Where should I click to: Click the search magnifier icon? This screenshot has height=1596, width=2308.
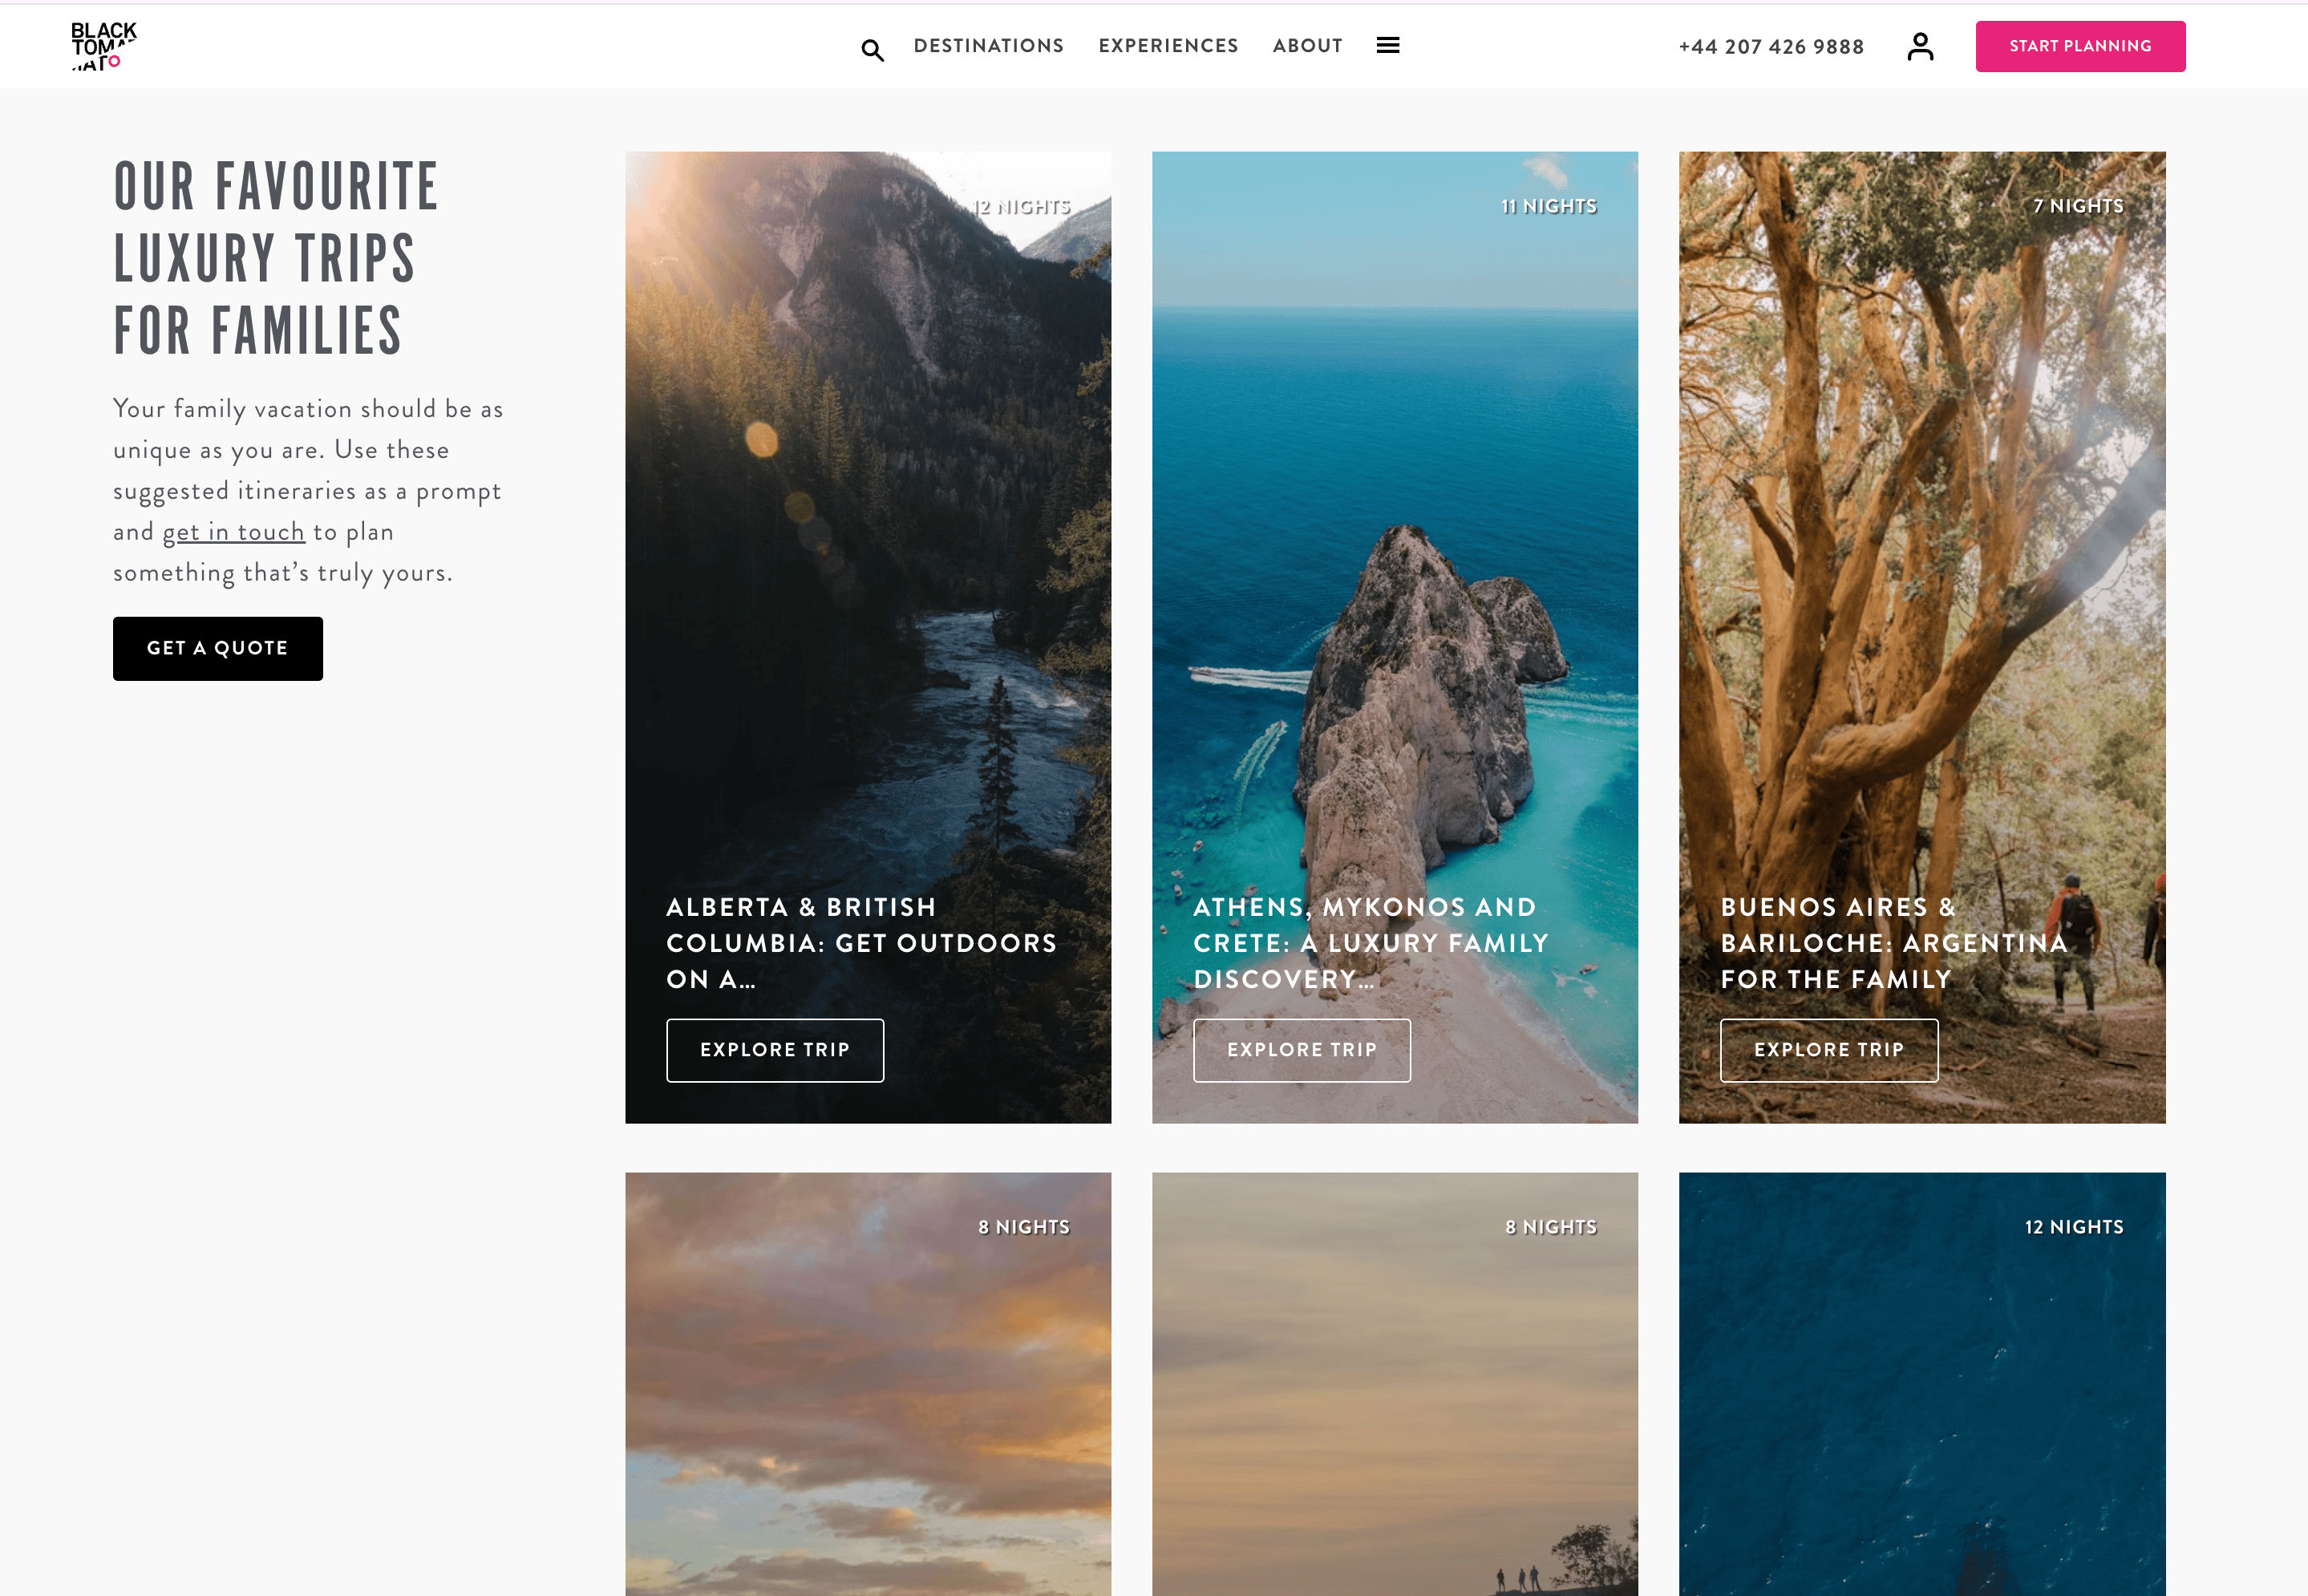point(872,50)
